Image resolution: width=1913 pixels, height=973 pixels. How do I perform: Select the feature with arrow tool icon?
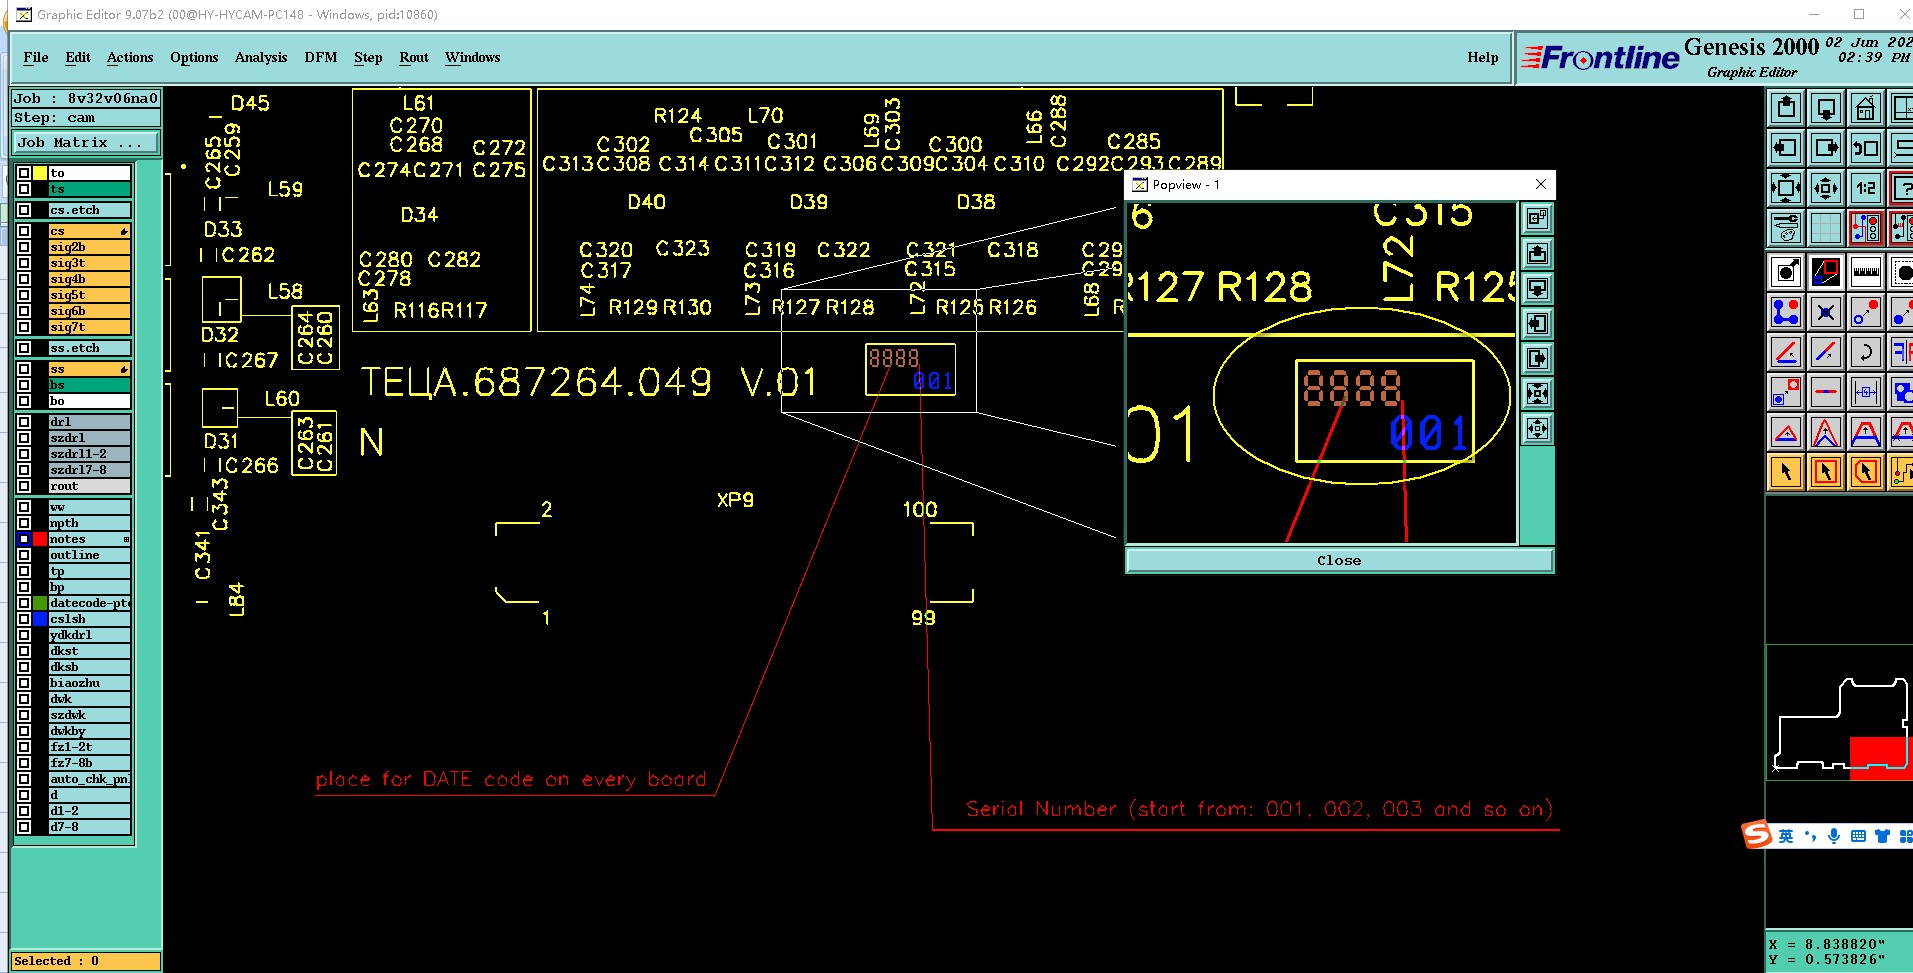point(1786,271)
